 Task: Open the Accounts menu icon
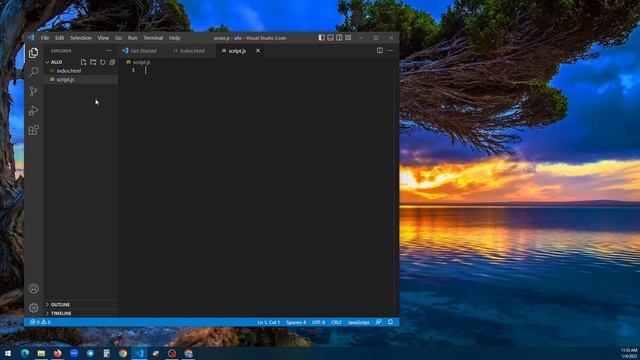click(x=33, y=288)
